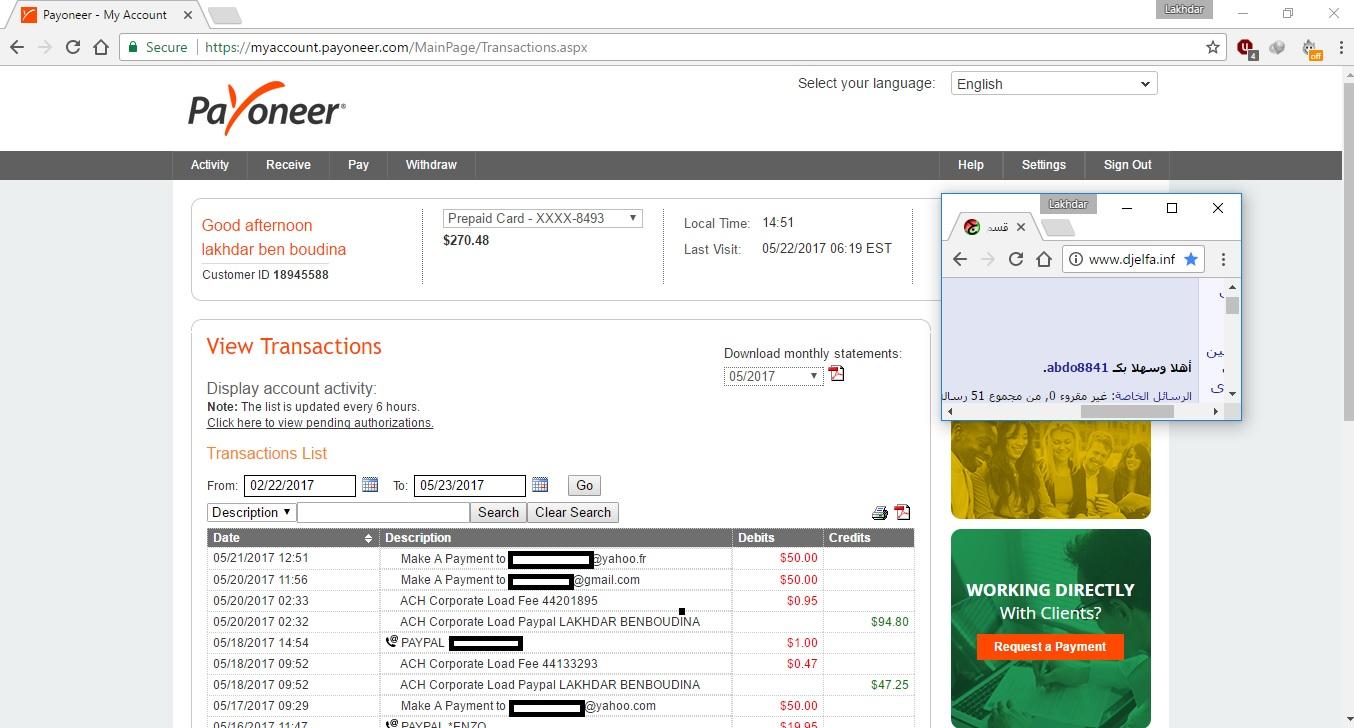Screen dimensions: 1354x728
Task: Click the Request a Payment button
Action: (x=1050, y=647)
